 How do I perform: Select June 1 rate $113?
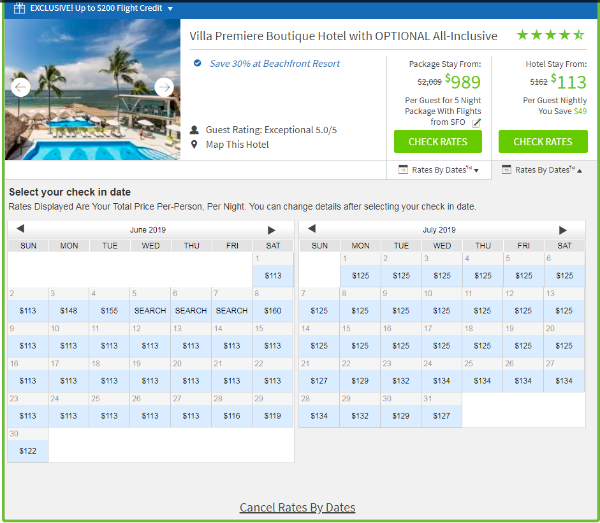(273, 276)
